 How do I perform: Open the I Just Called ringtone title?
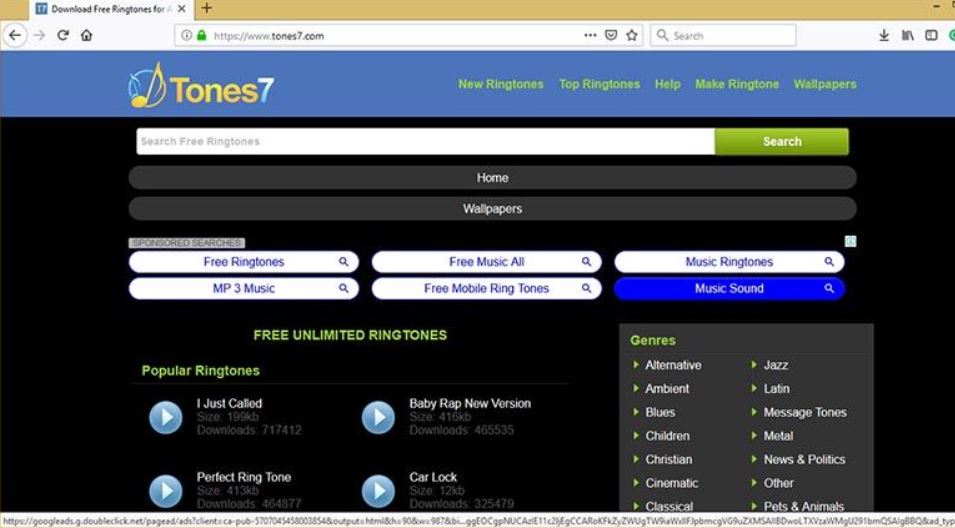pyautogui.click(x=230, y=403)
